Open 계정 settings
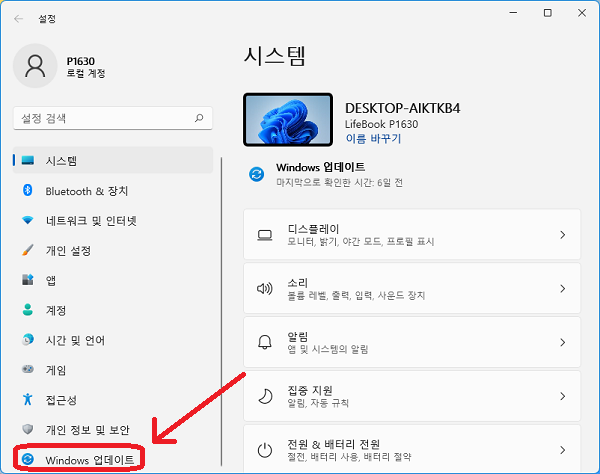Viewport: 600px width, 474px height. 56,310
